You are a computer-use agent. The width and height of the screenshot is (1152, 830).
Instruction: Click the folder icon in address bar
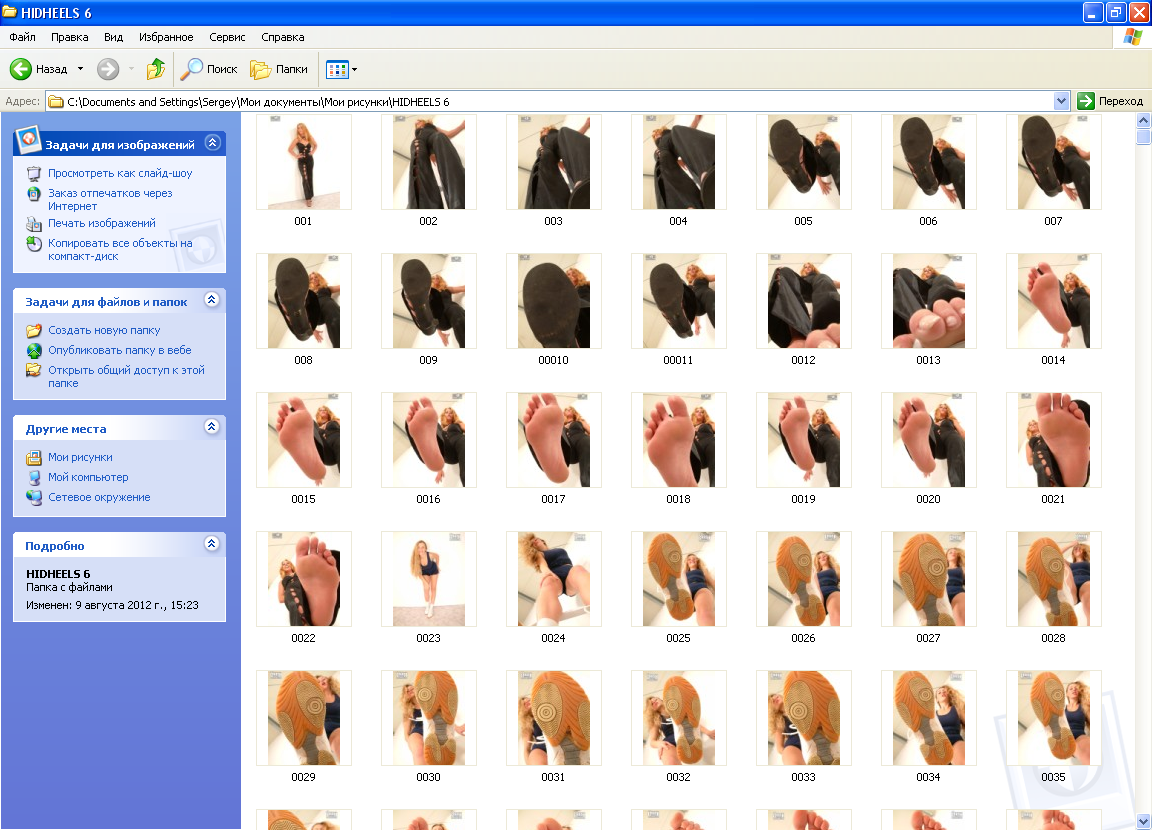pos(56,101)
